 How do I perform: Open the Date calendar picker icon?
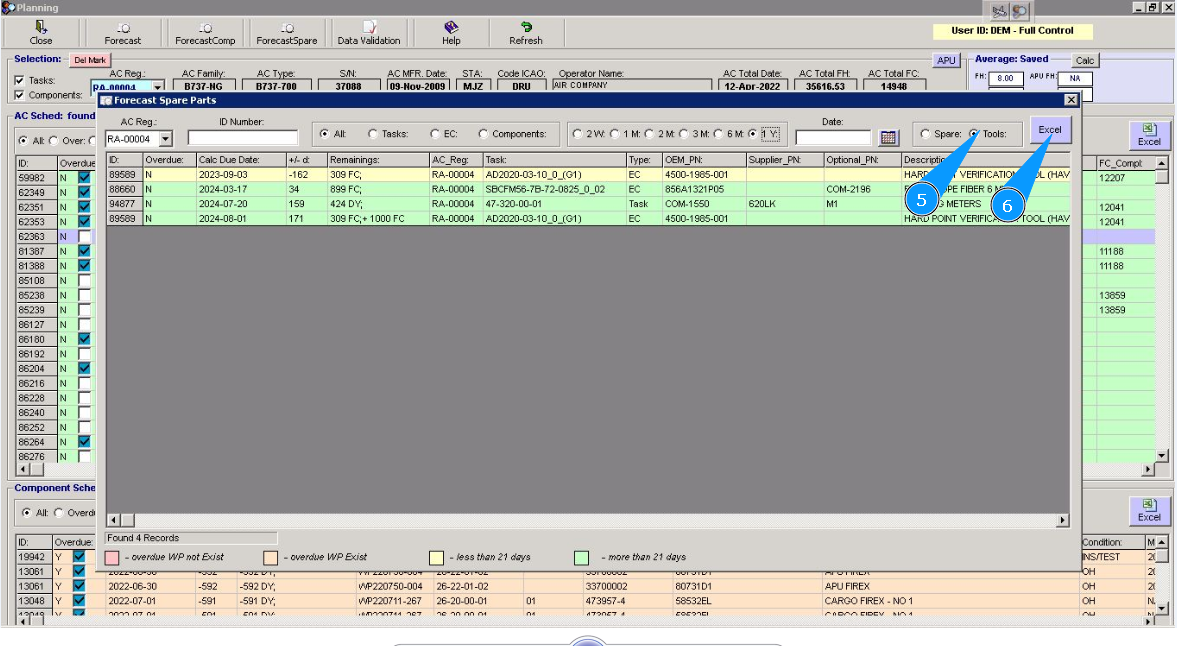click(x=889, y=138)
